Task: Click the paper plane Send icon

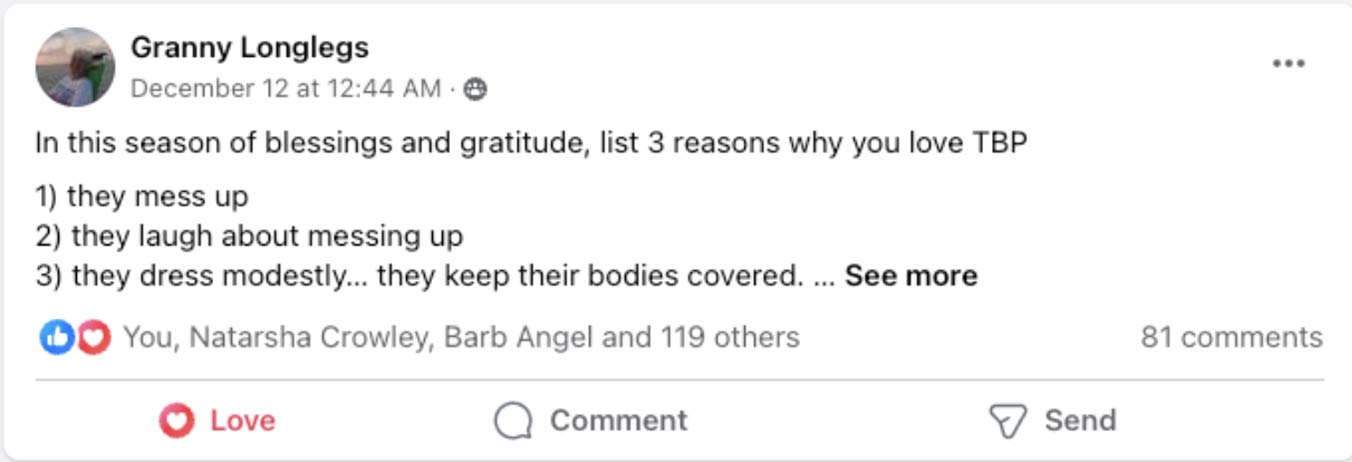Action: [x=1007, y=421]
